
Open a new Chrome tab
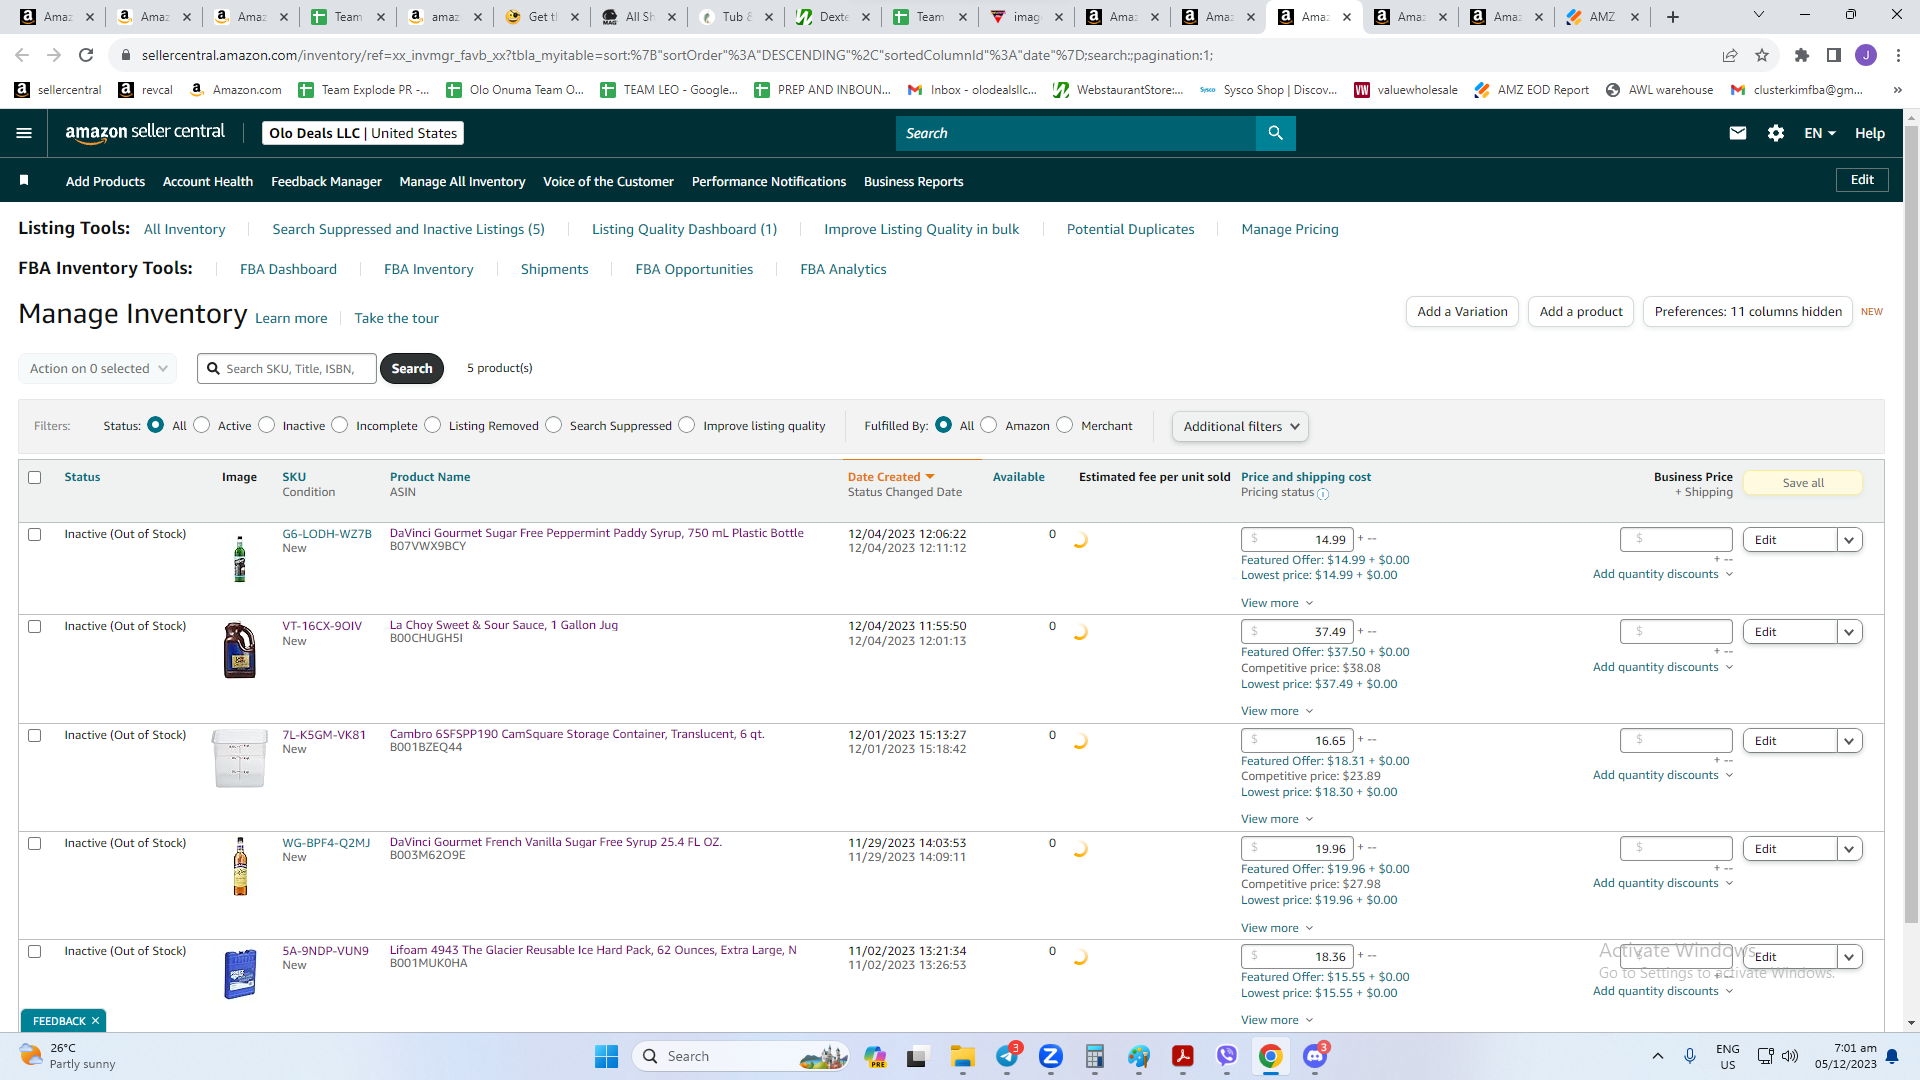(x=1673, y=16)
